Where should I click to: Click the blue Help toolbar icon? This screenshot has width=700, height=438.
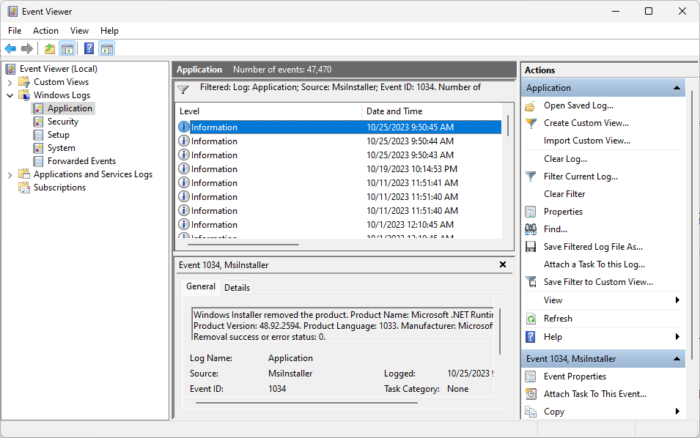coord(88,48)
